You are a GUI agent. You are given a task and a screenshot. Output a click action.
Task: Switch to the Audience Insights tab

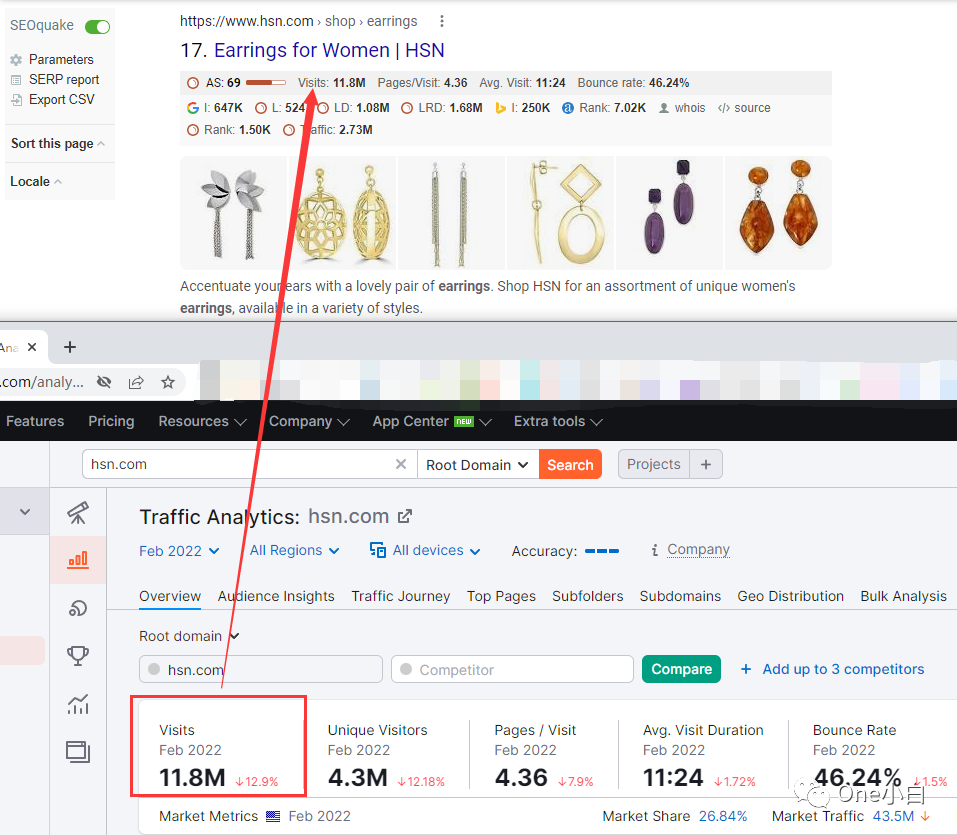pyautogui.click(x=276, y=596)
